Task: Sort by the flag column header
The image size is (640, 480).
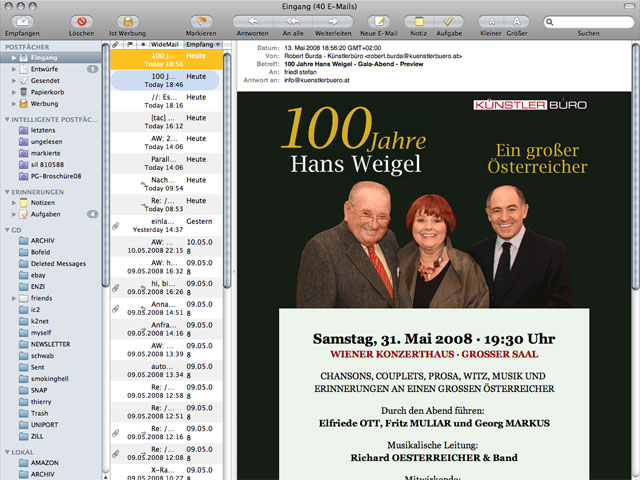Action: pyautogui.click(x=130, y=44)
